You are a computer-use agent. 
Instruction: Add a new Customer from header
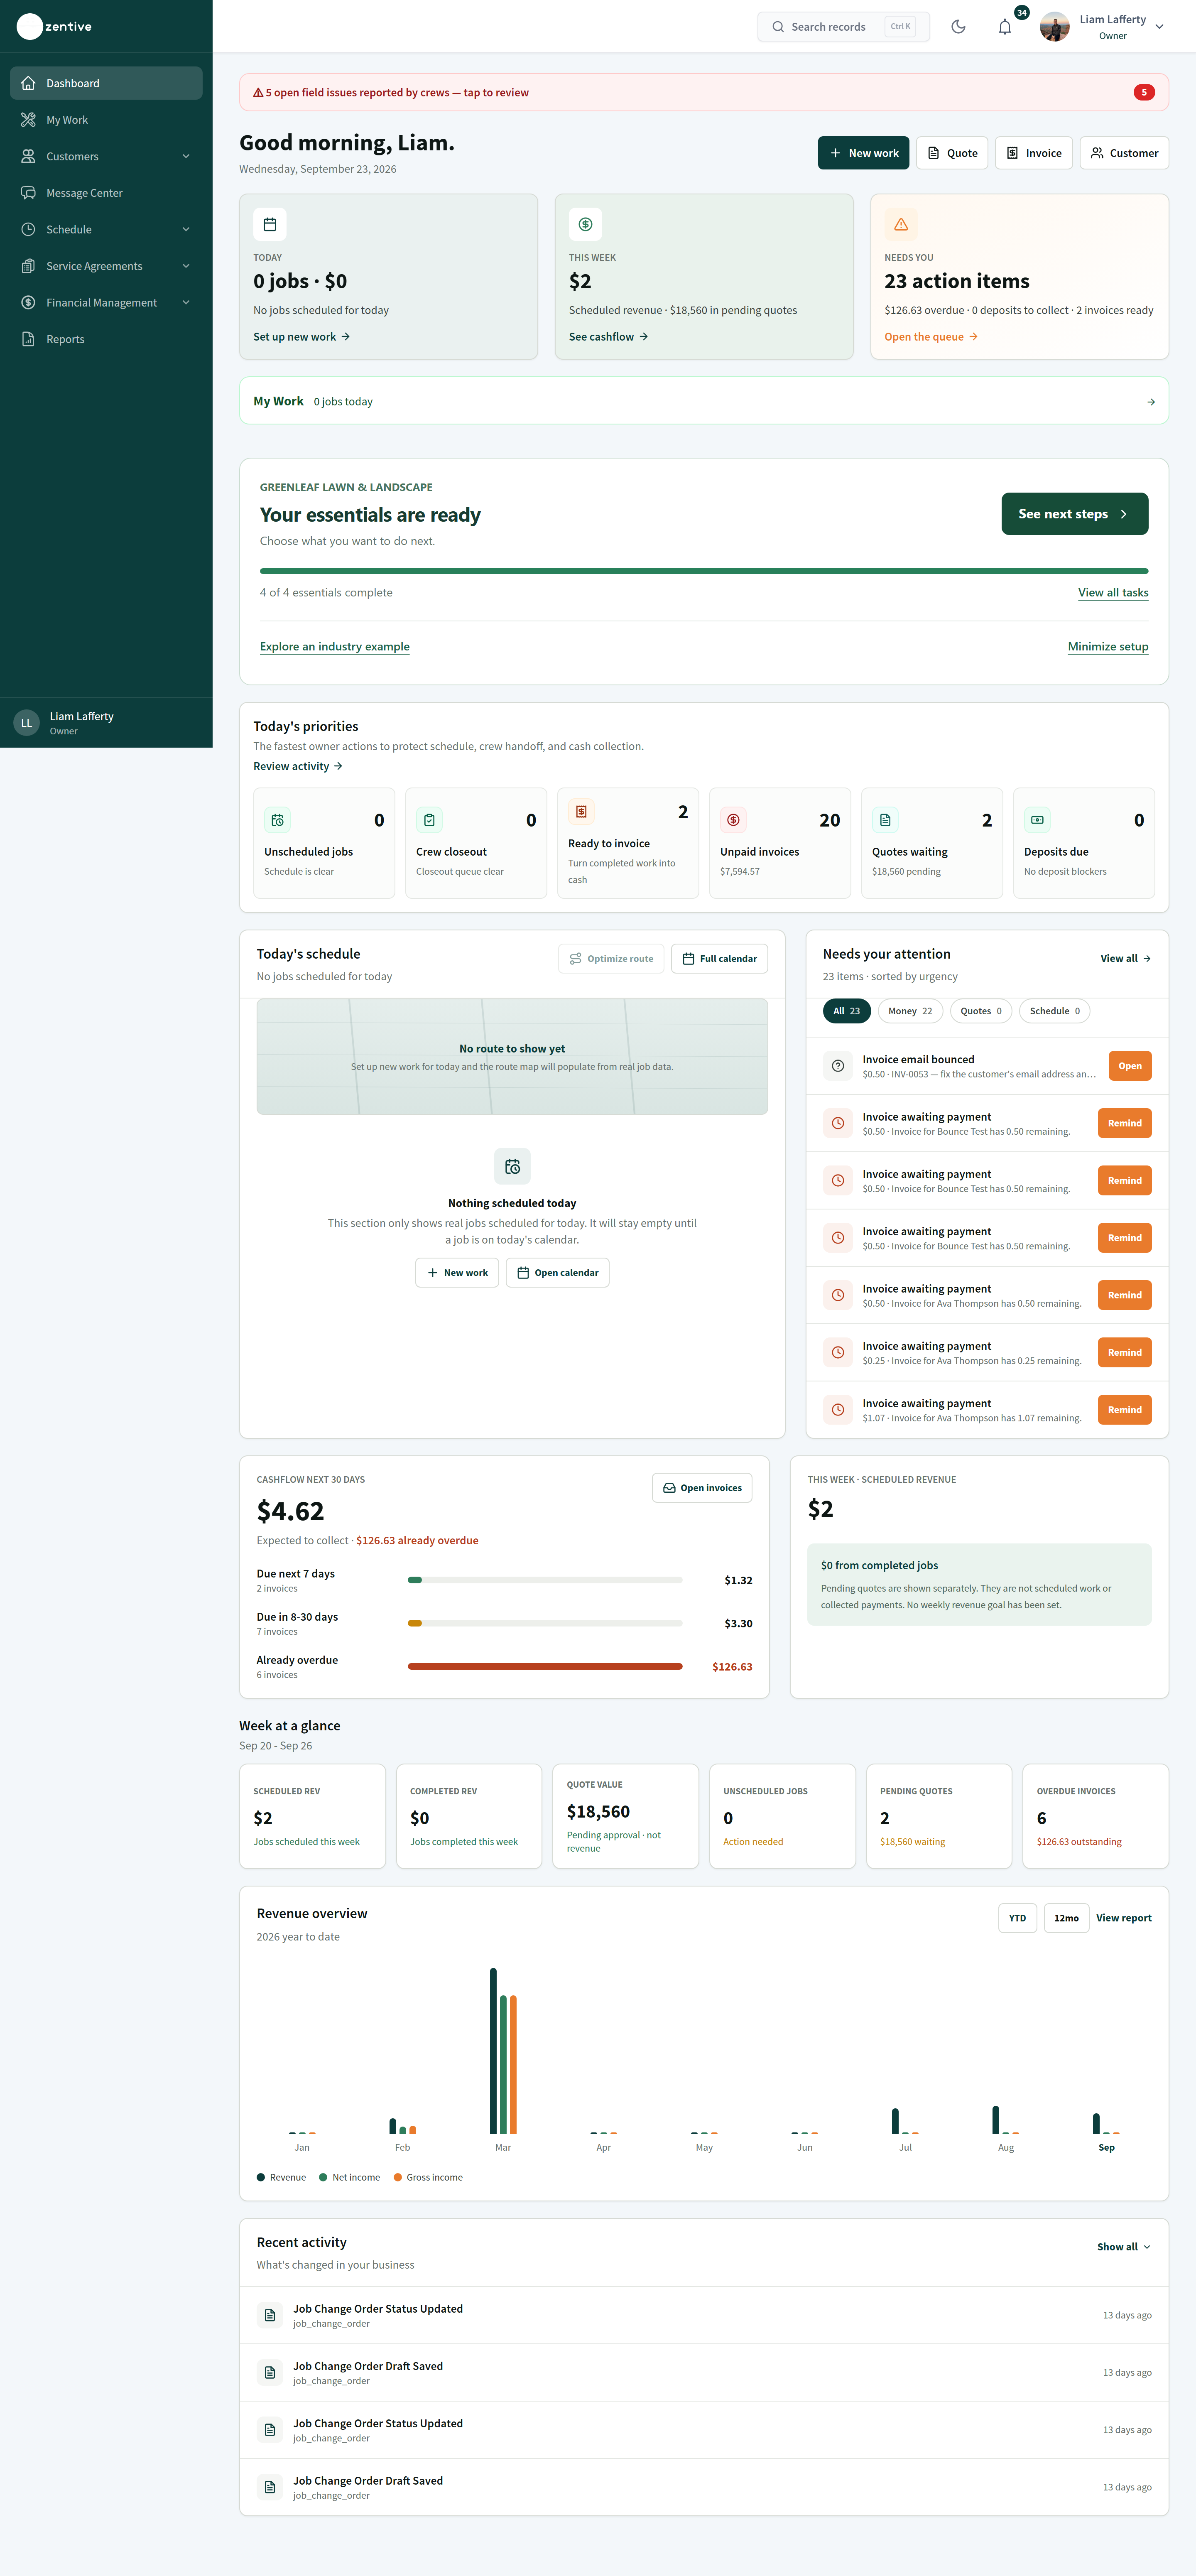point(1124,153)
